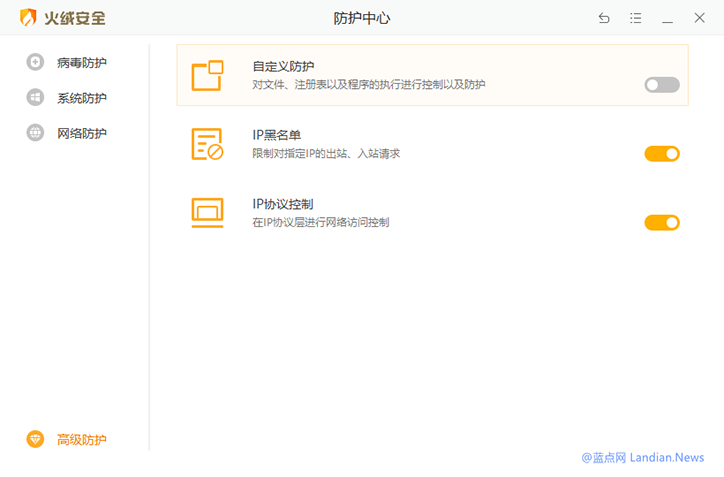The height and width of the screenshot is (477, 724).
Task: Select the 网络防护 tab
Action: pyautogui.click(x=81, y=133)
